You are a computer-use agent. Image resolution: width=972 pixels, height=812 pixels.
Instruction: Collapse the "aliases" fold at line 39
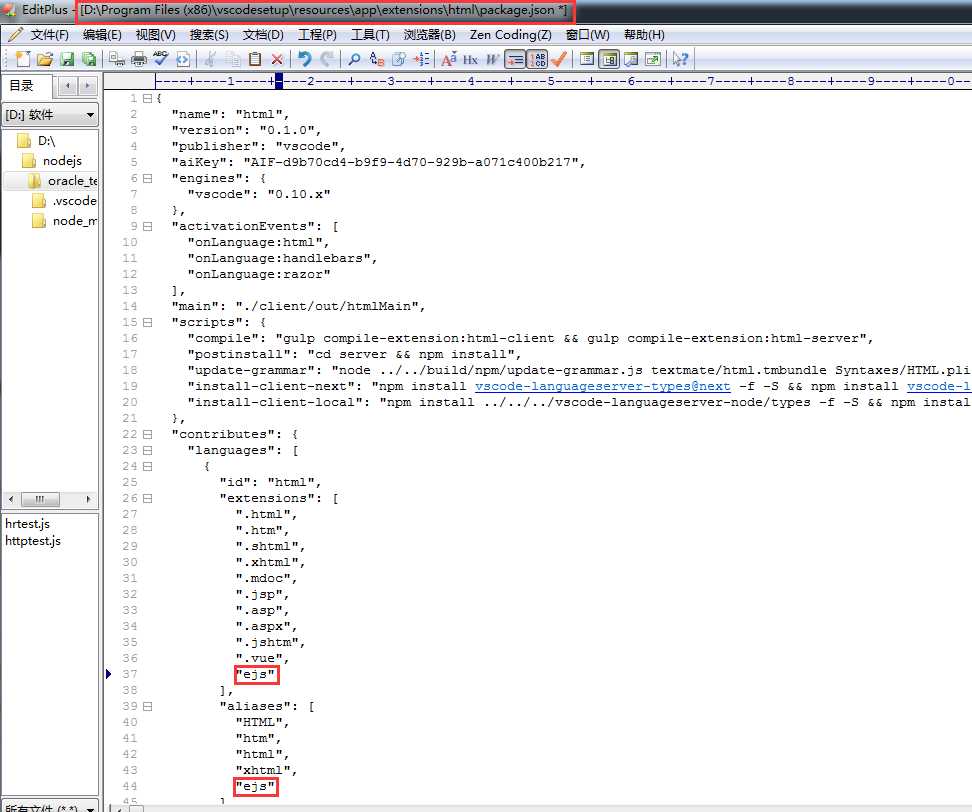[x=148, y=706]
